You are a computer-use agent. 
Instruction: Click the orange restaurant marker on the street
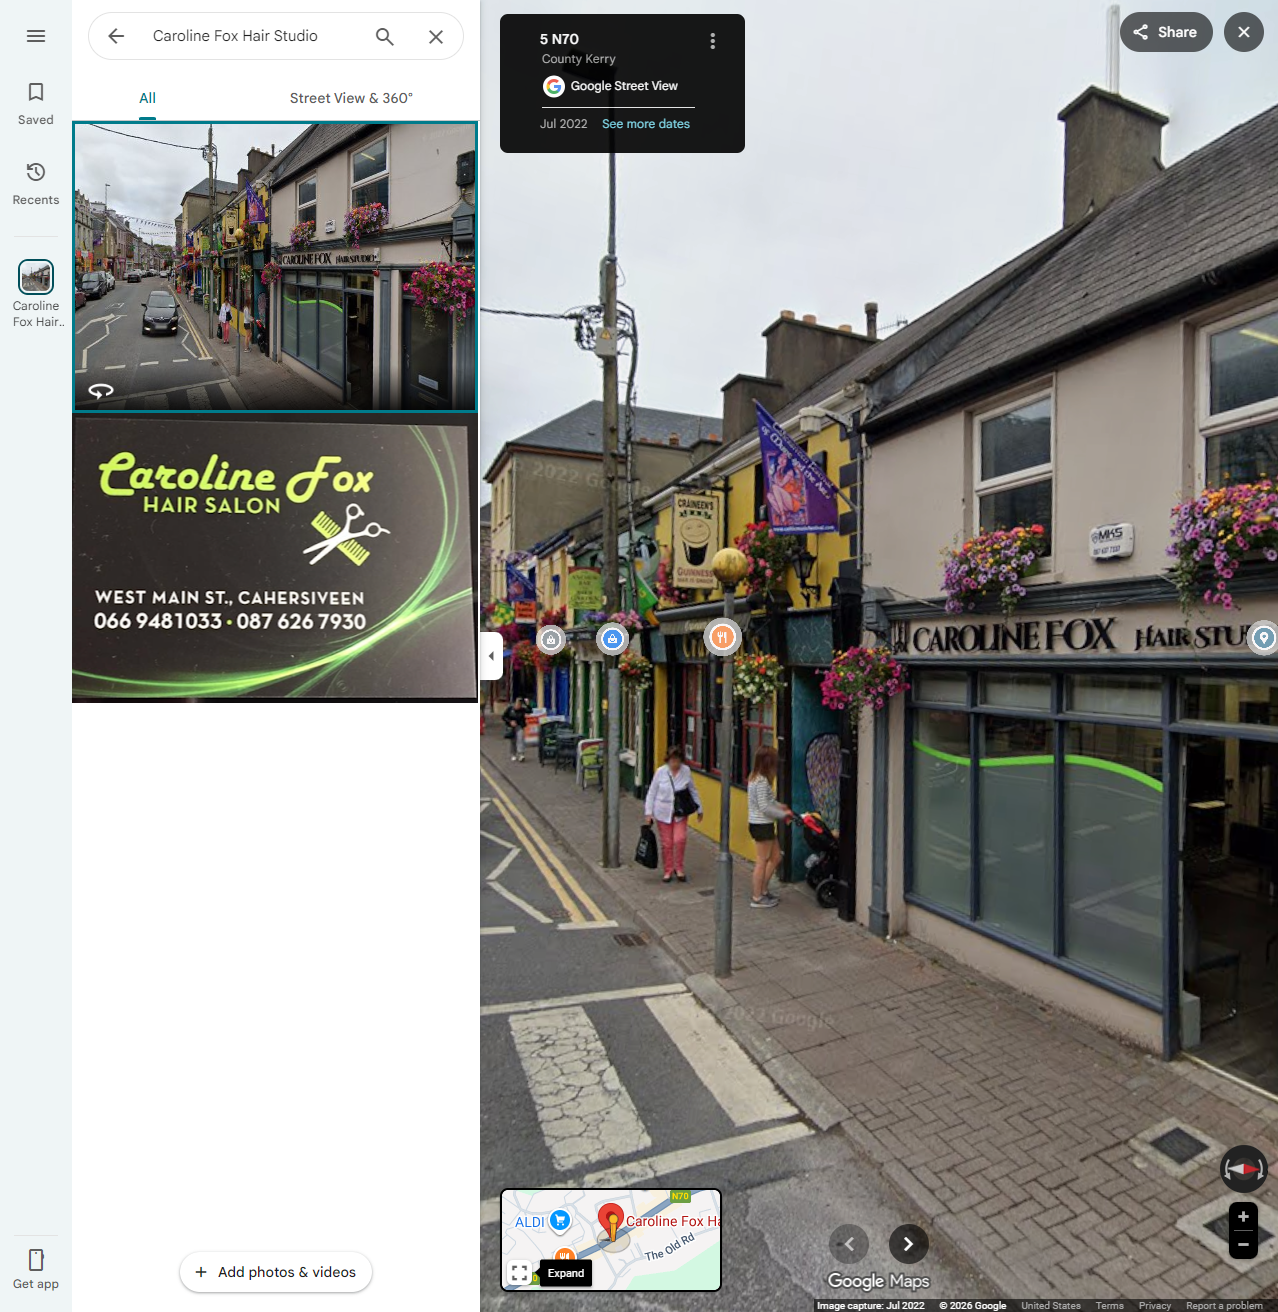pos(722,637)
